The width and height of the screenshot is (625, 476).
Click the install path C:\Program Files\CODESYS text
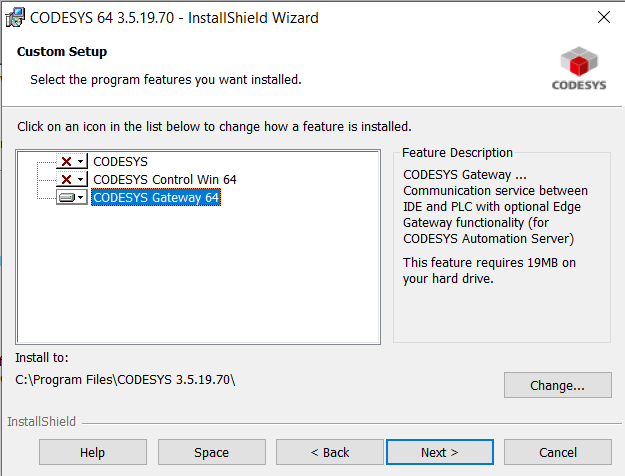126,380
